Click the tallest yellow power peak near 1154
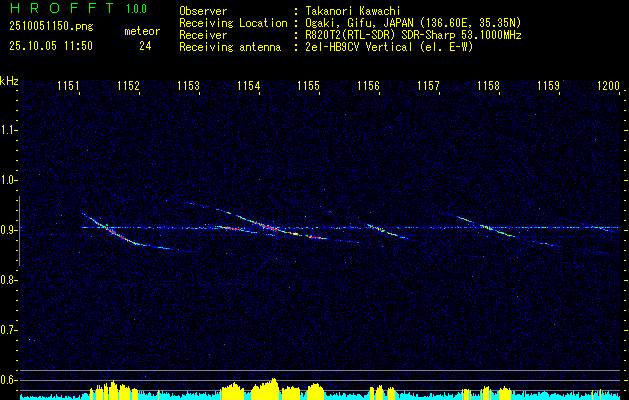 pos(274,388)
